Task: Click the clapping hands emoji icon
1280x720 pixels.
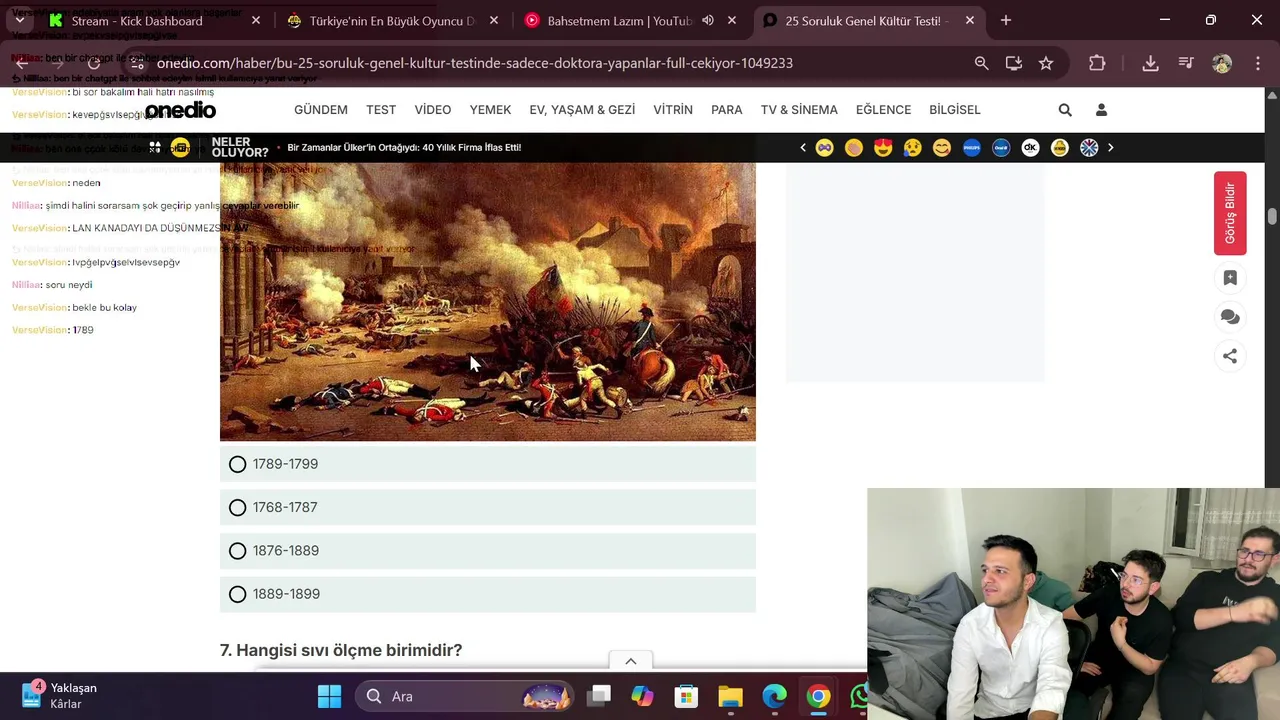Action: tap(854, 148)
